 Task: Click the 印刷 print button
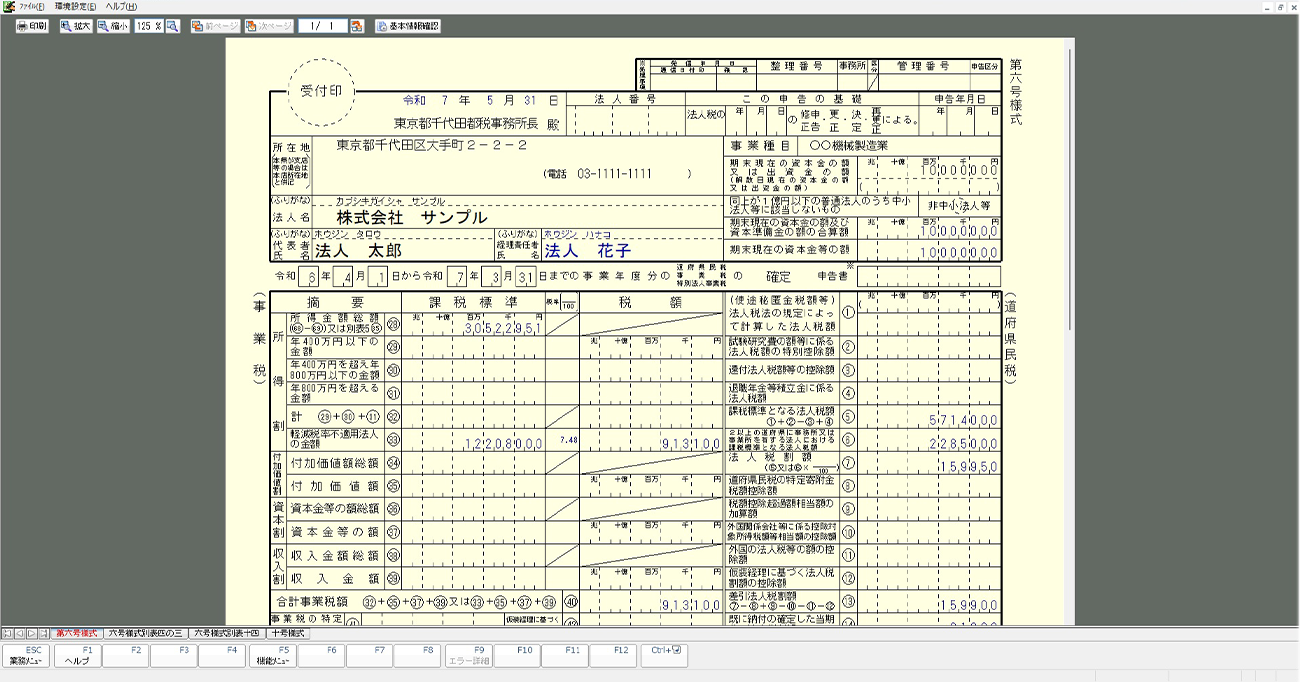32,26
